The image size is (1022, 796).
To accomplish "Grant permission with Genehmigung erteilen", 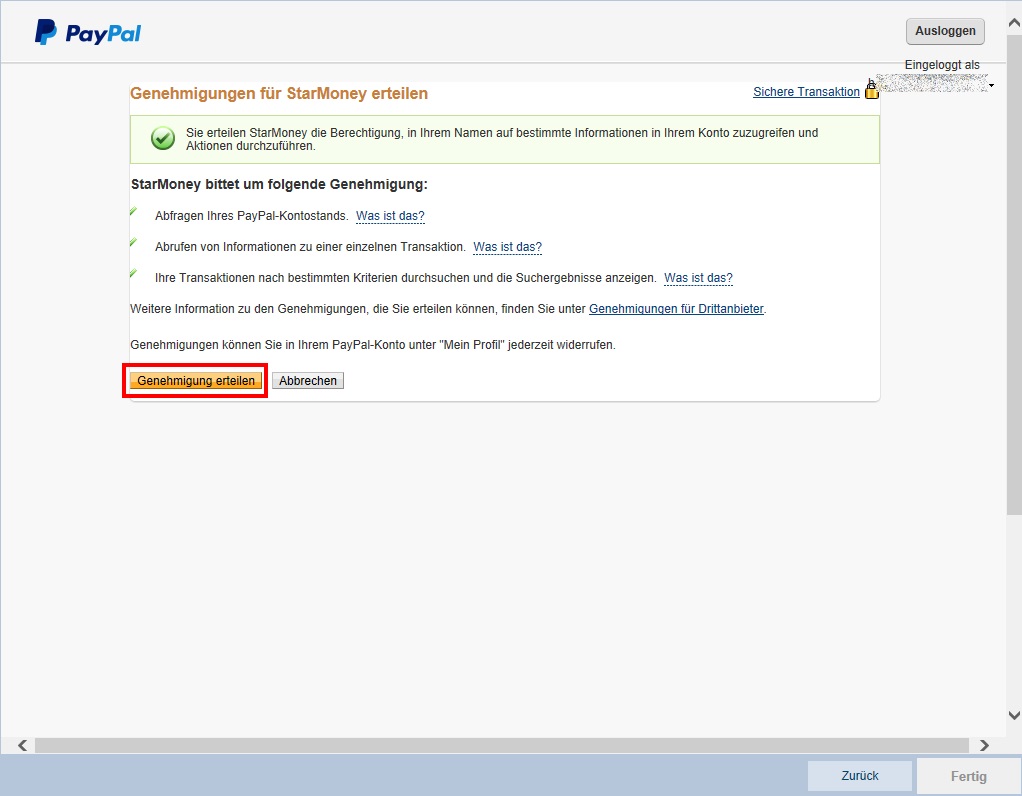I will [196, 381].
